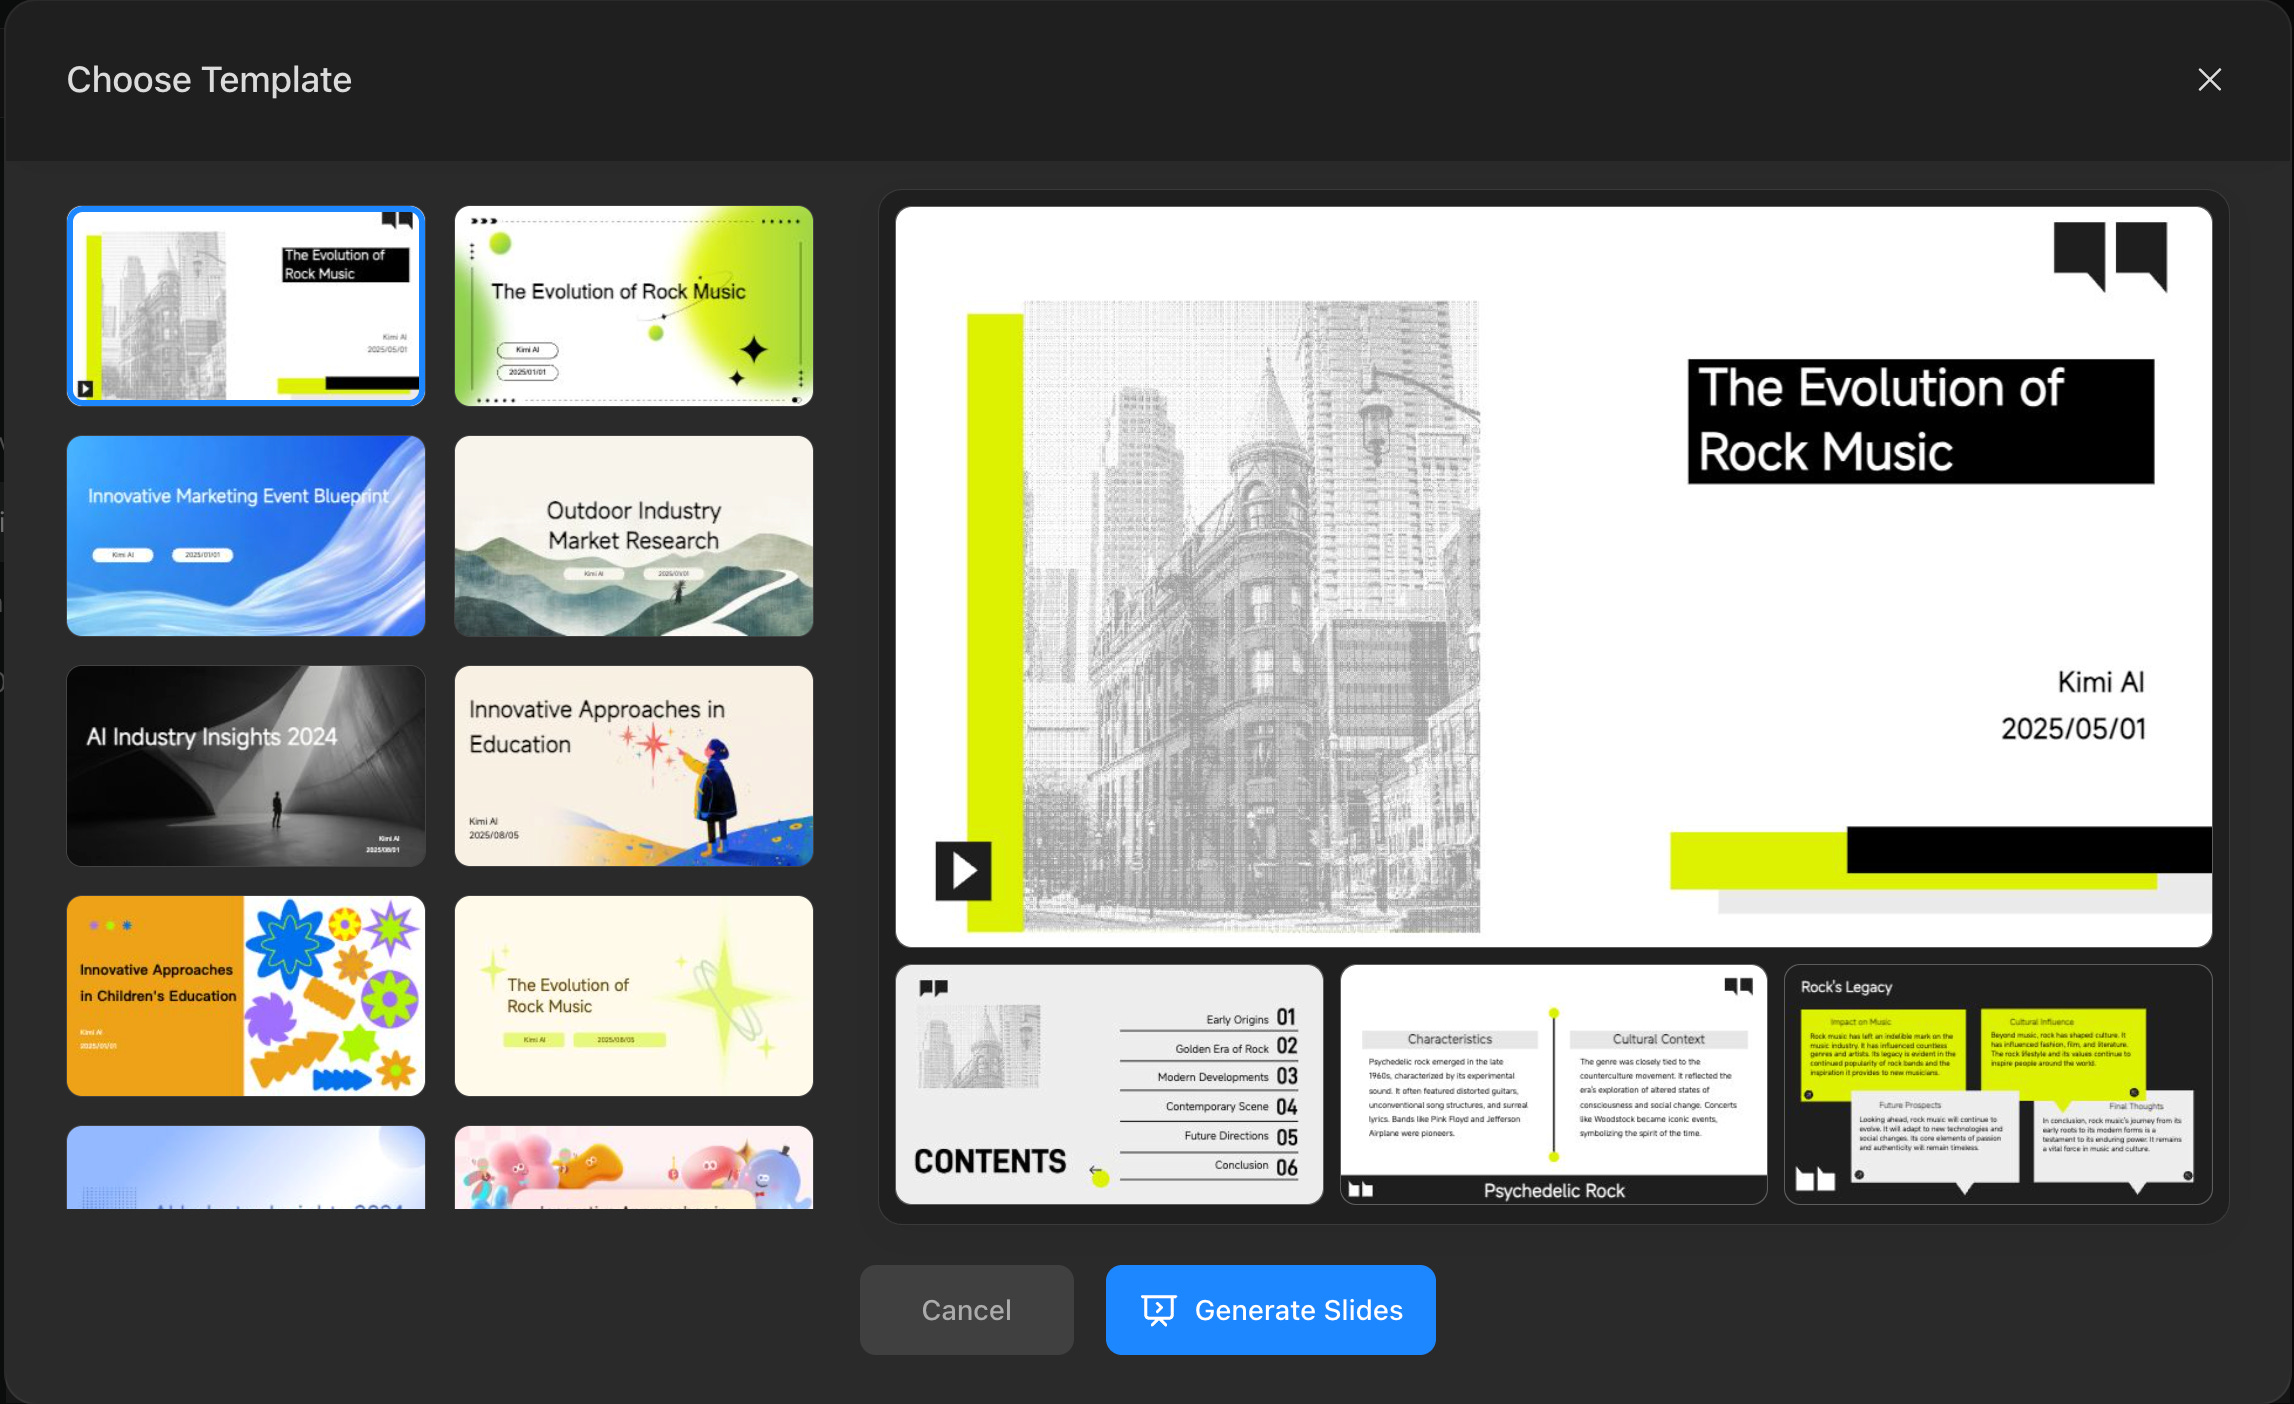This screenshot has height=1404, width=2294.
Task: Select Innovative Approaches in Education template
Action: click(x=633, y=766)
